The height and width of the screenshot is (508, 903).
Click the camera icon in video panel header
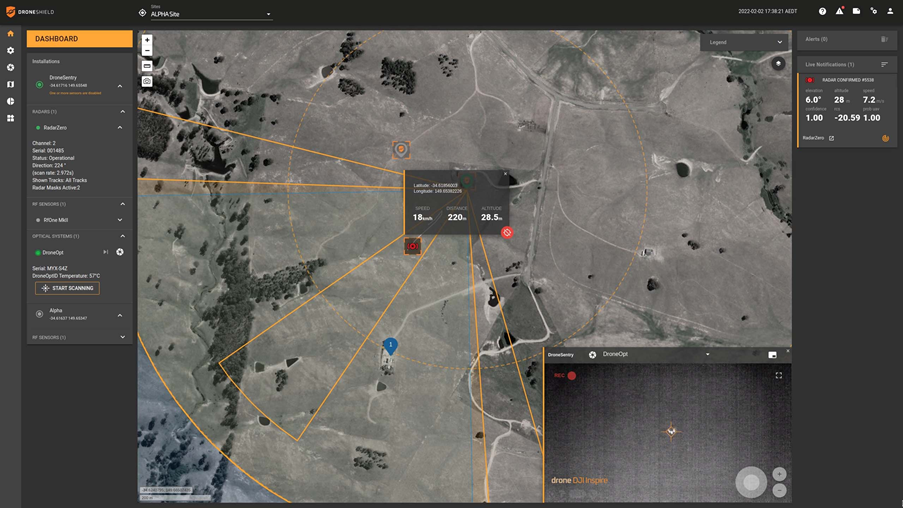pos(592,355)
